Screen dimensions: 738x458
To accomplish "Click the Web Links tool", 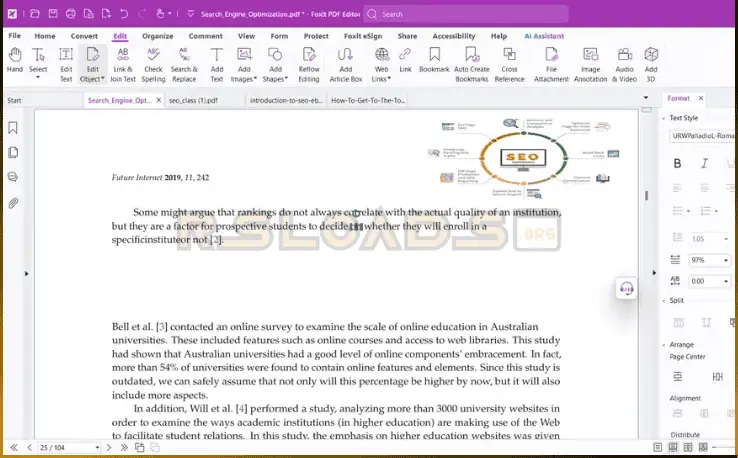I will coord(382,65).
